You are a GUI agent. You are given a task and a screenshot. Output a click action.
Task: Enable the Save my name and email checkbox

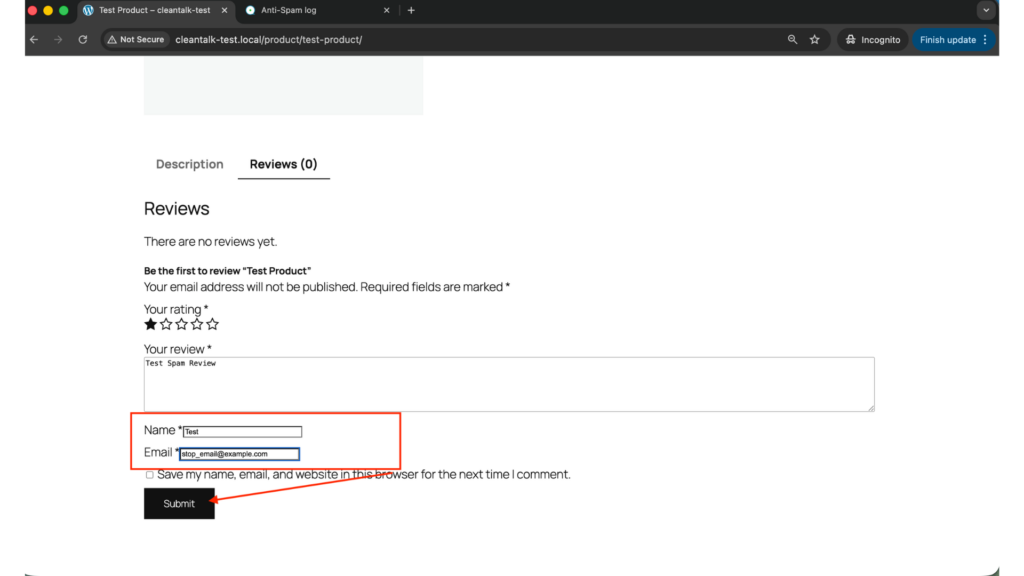tap(149, 474)
